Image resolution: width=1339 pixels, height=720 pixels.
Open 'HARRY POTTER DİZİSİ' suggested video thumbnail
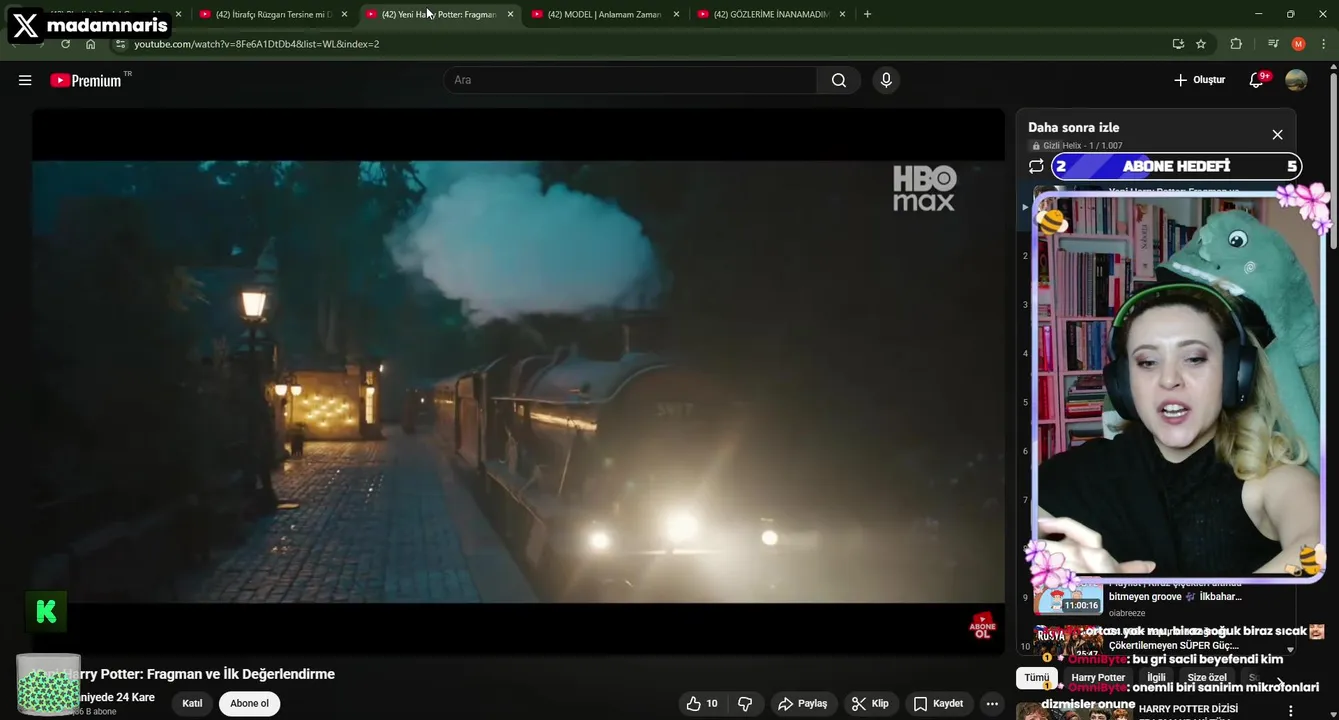click(x=1075, y=711)
